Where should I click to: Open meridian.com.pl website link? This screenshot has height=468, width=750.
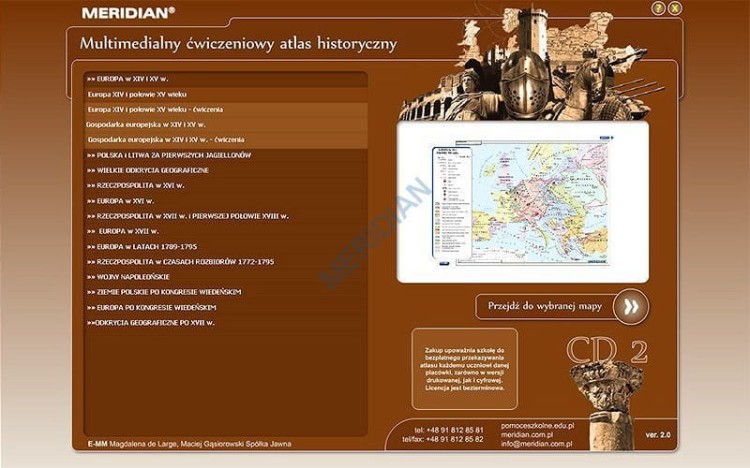coord(527,435)
